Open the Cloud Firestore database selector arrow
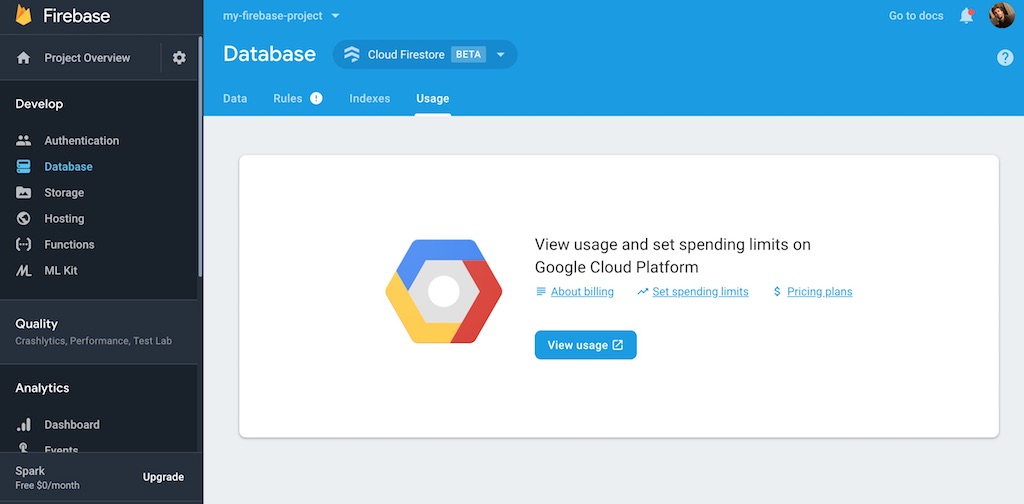The width and height of the screenshot is (1024, 504). (501, 55)
